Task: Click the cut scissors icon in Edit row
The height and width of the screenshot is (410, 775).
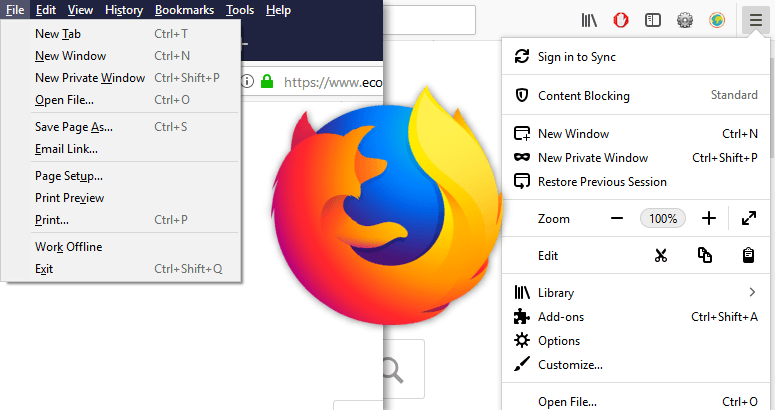Action: [x=661, y=255]
